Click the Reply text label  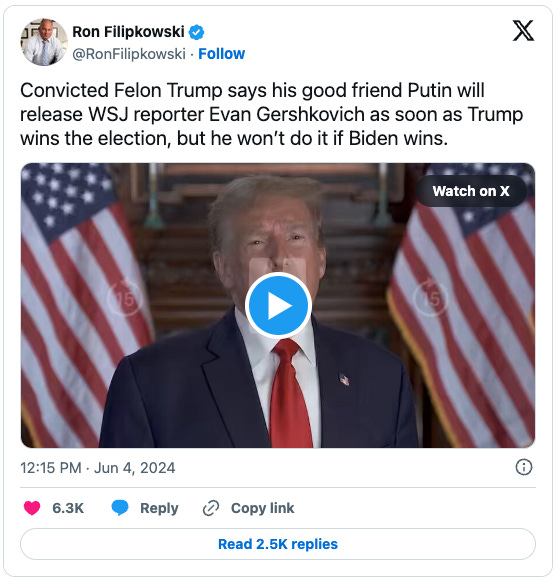(159, 508)
